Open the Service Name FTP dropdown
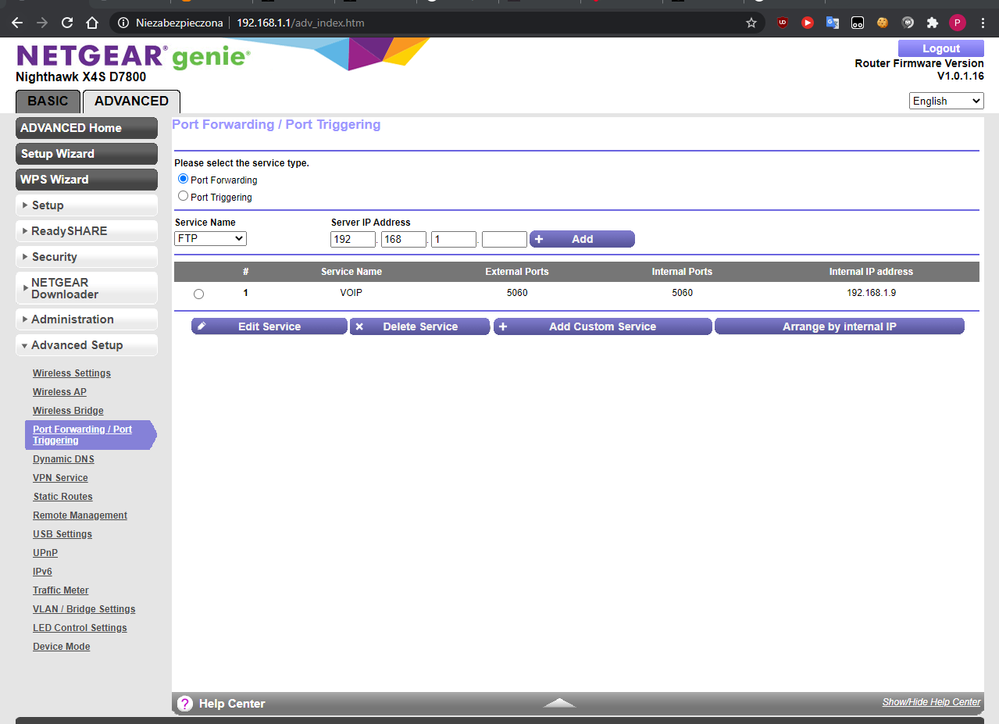This screenshot has width=999, height=724. [x=210, y=239]
